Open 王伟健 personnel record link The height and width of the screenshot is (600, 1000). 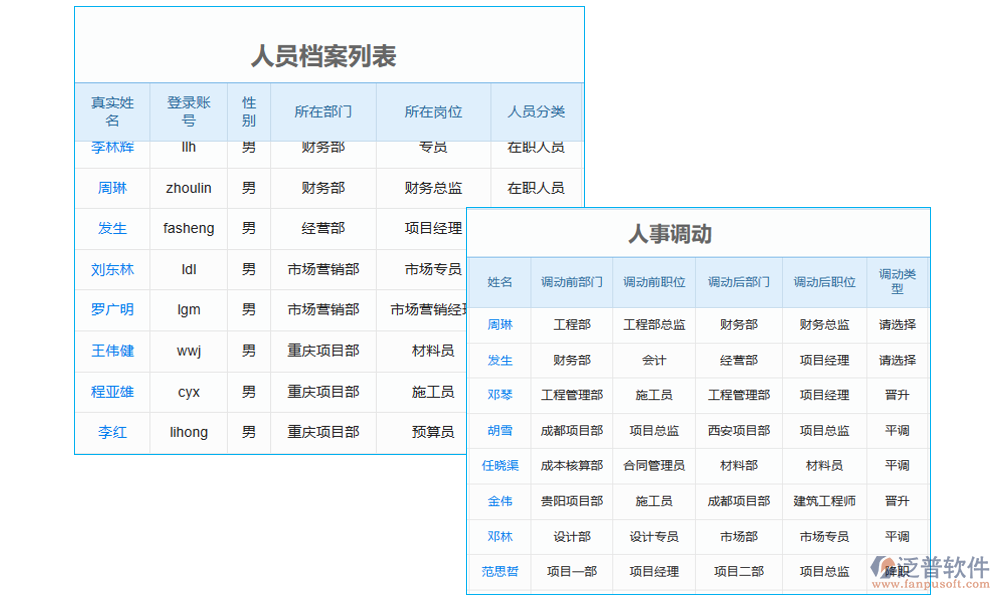tap(112, 351)
